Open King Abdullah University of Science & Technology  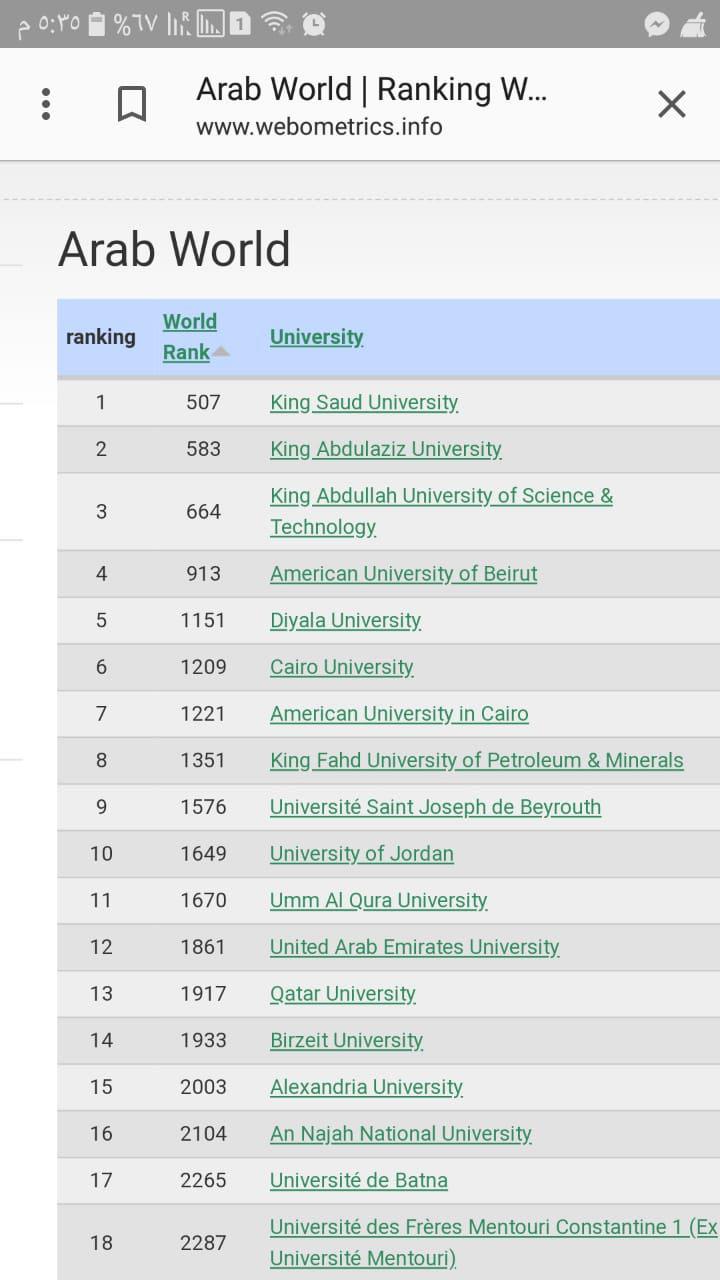[x=441, y=511]
